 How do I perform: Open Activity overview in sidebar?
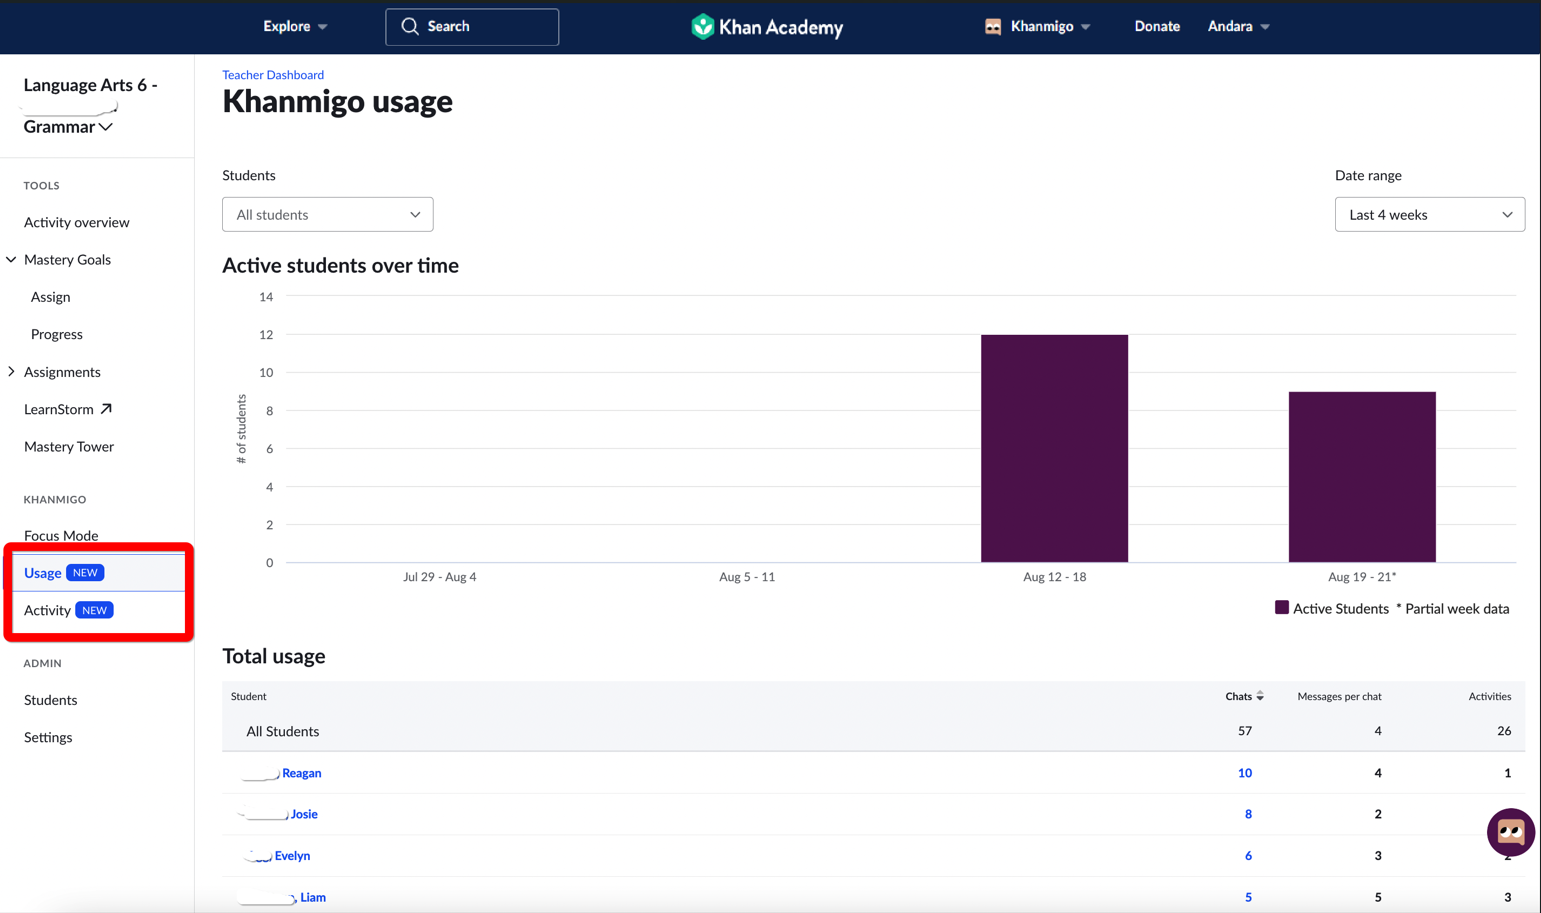[77, 222]
